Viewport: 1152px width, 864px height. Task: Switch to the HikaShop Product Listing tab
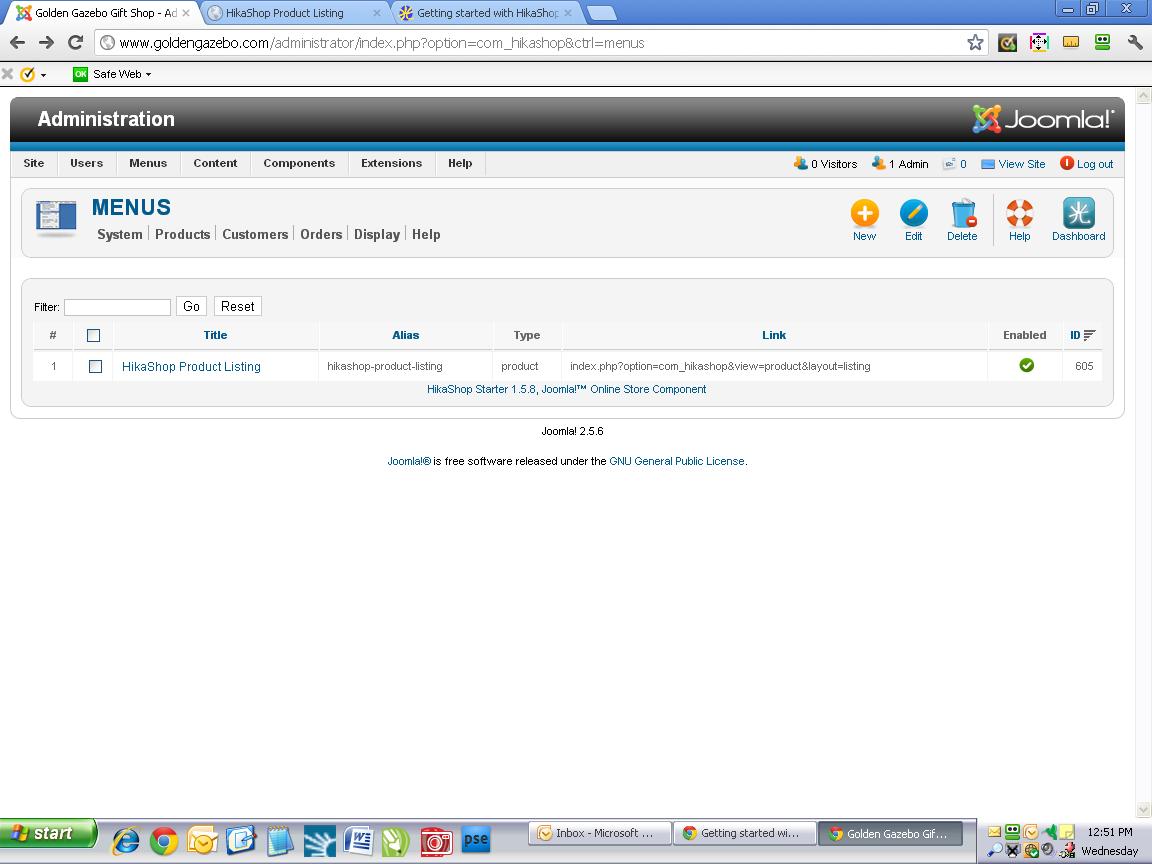pyautogui.click(x=294, y=13)
